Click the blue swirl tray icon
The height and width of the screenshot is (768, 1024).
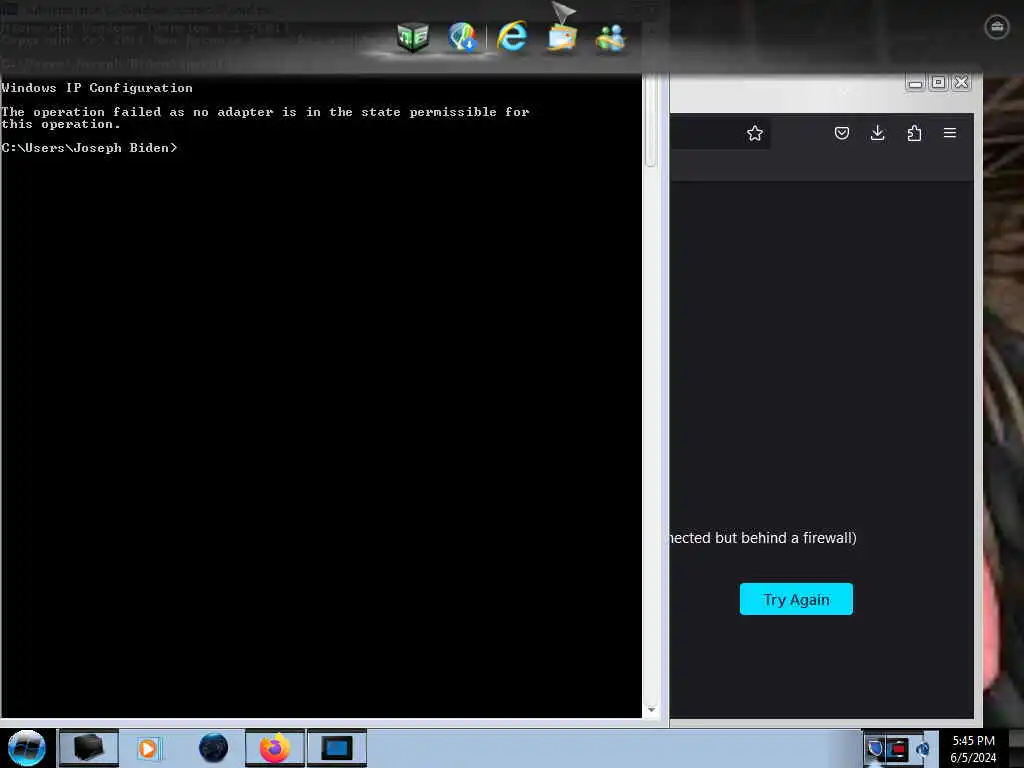(922, 748)
